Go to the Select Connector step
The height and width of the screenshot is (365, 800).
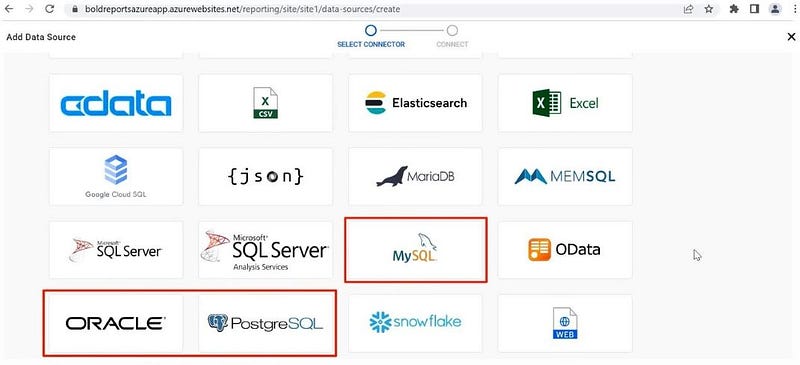371,37
